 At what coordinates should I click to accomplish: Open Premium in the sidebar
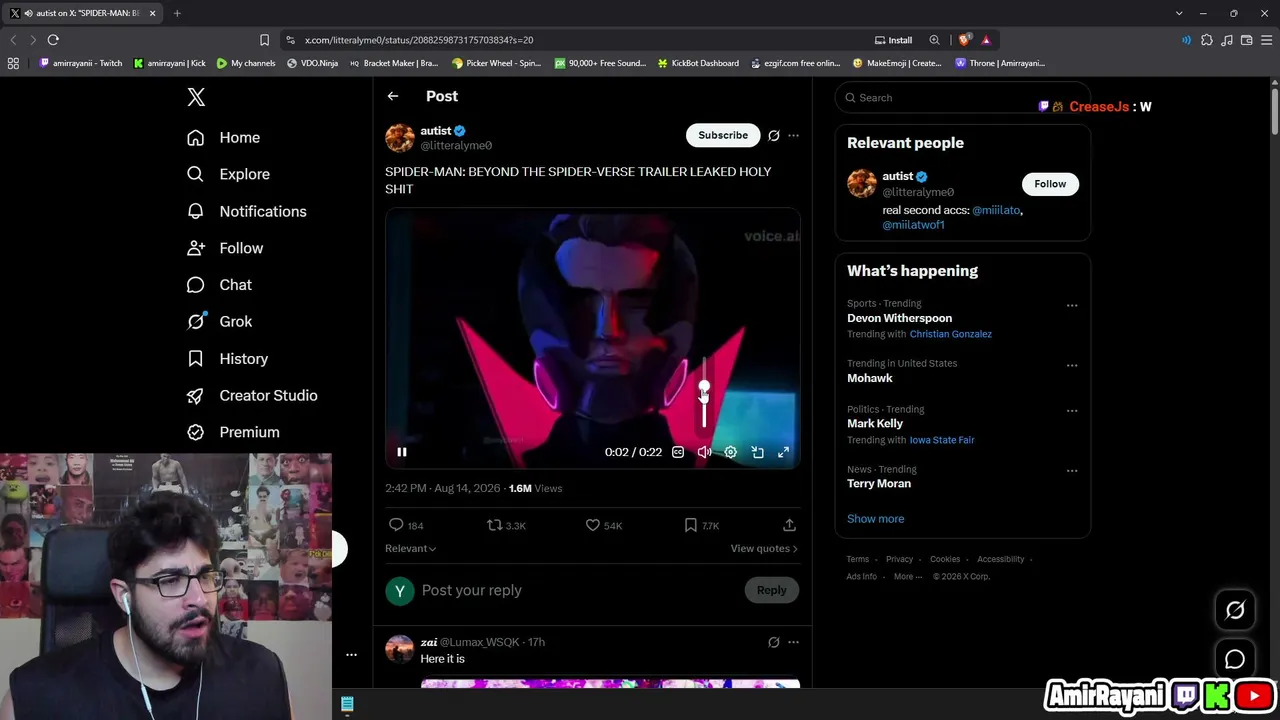[234, 432]
